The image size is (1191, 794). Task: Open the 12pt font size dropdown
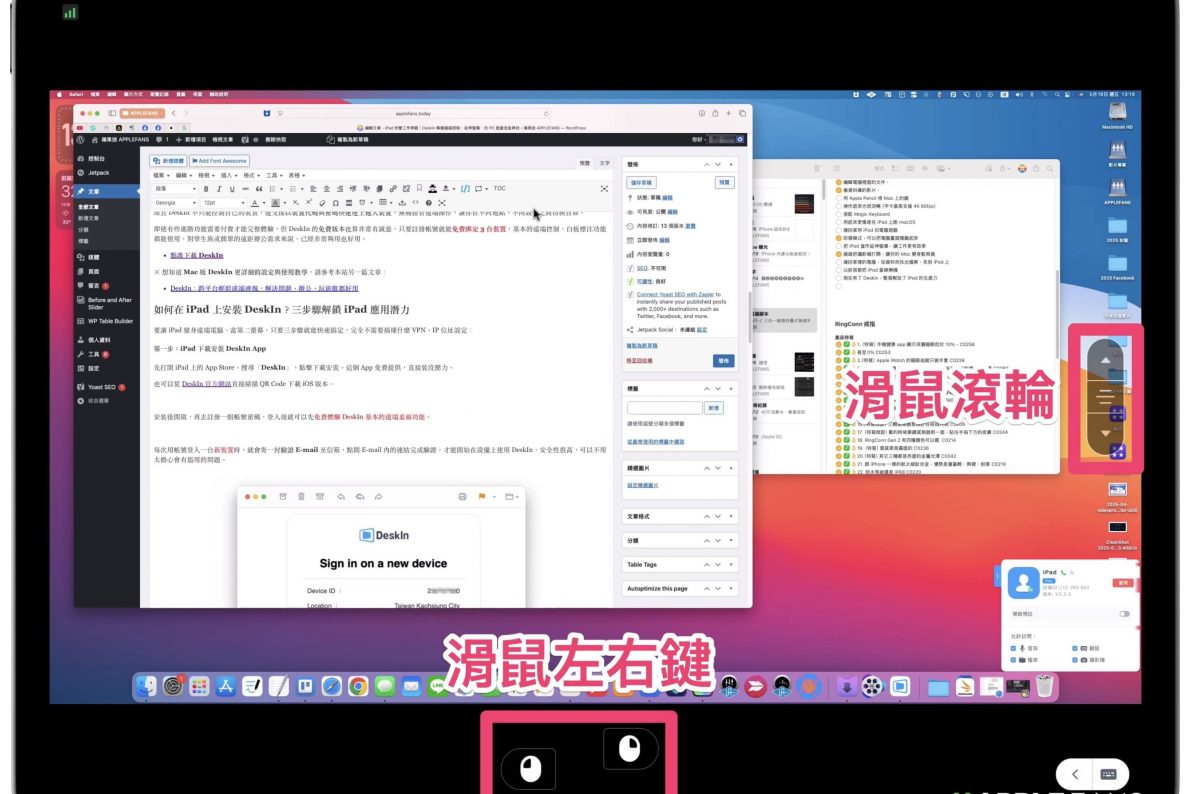224,201
